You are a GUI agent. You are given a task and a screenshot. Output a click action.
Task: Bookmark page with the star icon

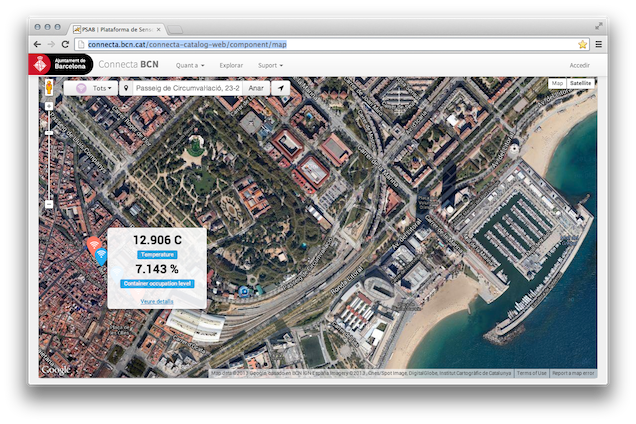[582, 44]
